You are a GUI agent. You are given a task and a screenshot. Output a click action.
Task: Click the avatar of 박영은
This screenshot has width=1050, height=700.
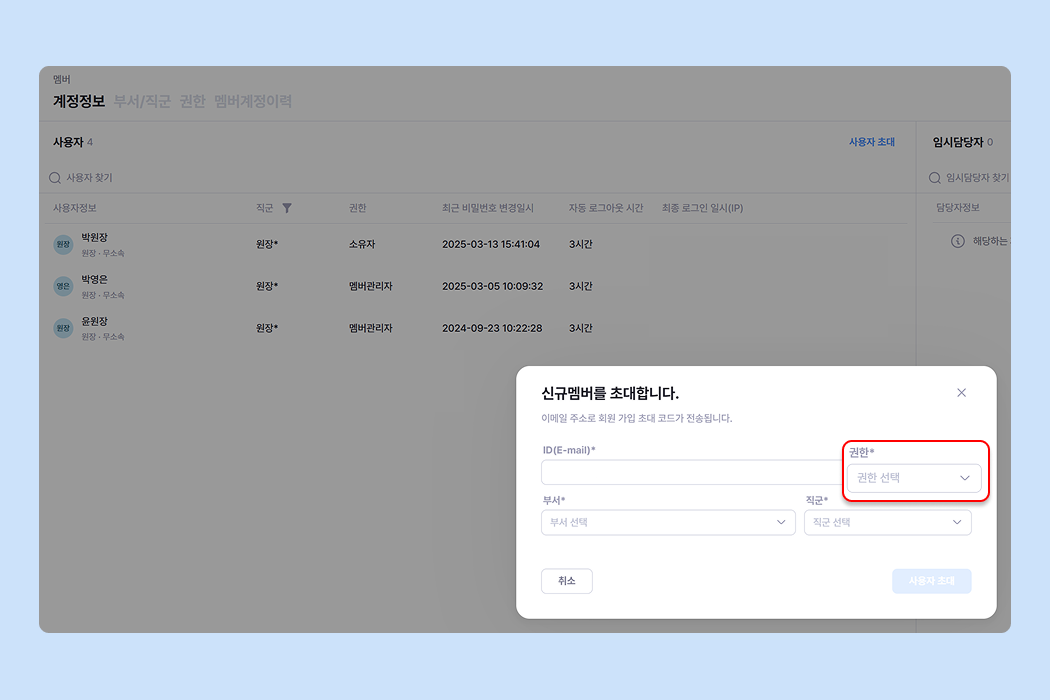click(x=63, y=286)
